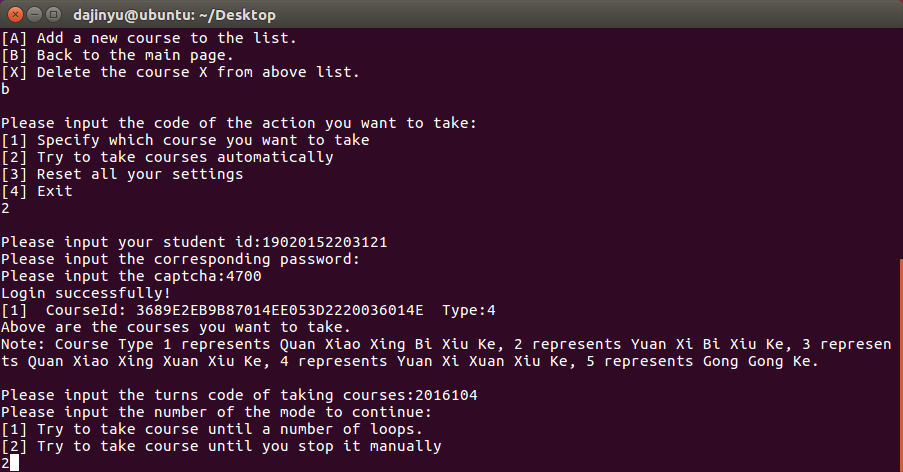The image size is (903, 472).
Task: Click the 'Type:4' course type text
Action: (x=469, y=310)
